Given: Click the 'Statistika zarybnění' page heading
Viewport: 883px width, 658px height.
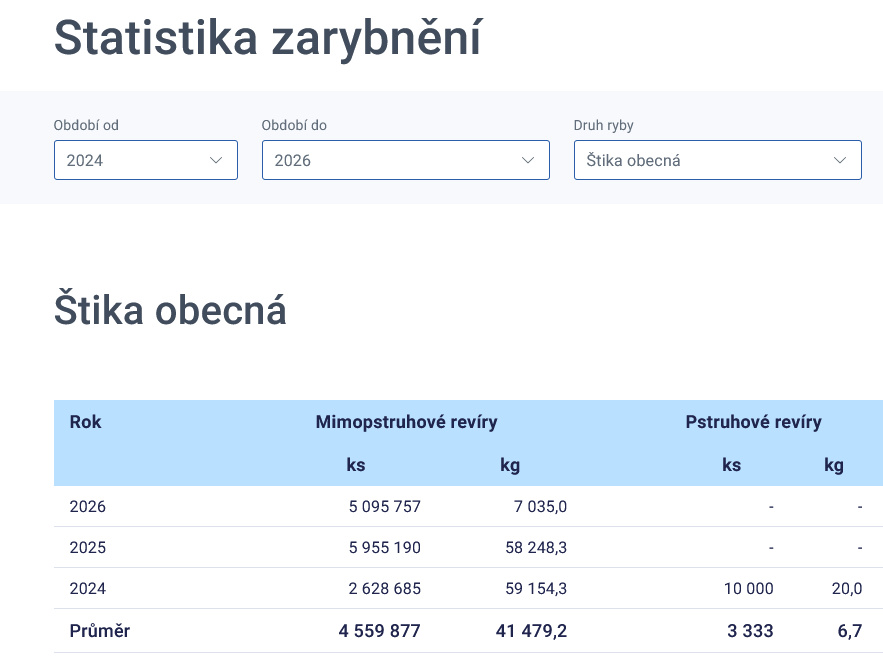Looking at the screenshot, I should click(x=268, y=38).
